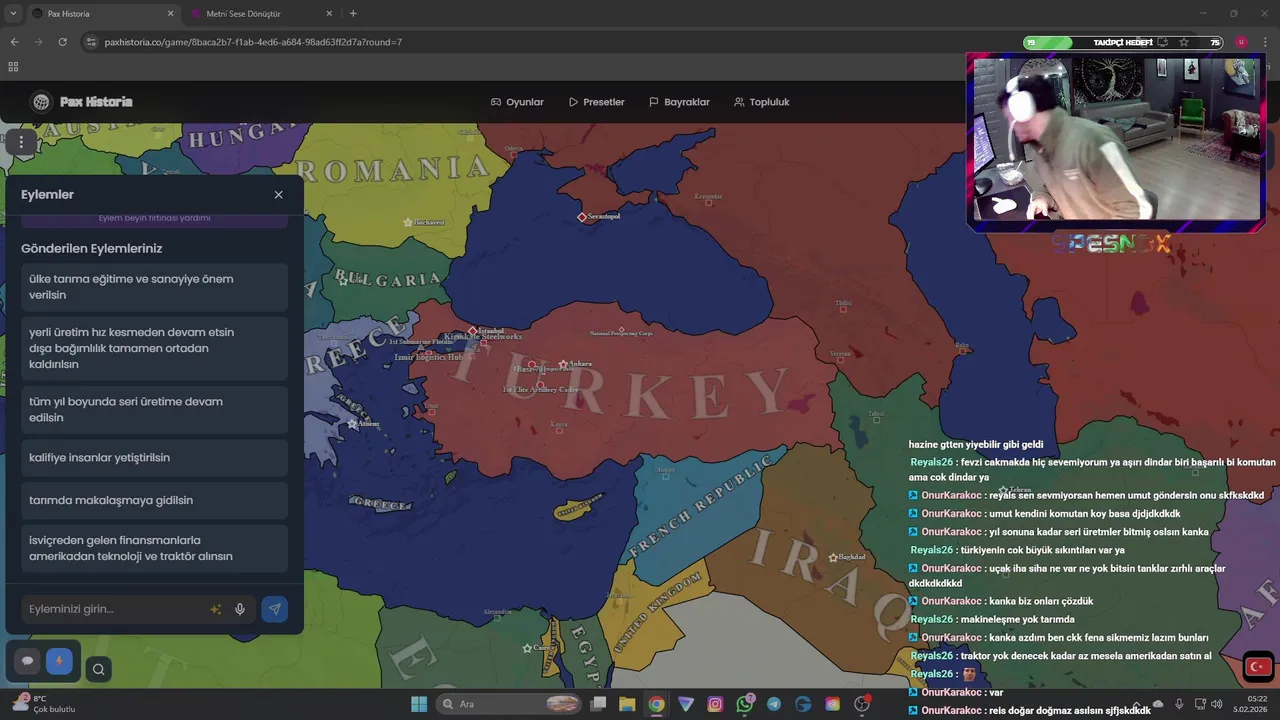The image size is (1280, 720).
Task: Click the browser address bar URL
Action: pyautogui.click(x=253, y=42)
